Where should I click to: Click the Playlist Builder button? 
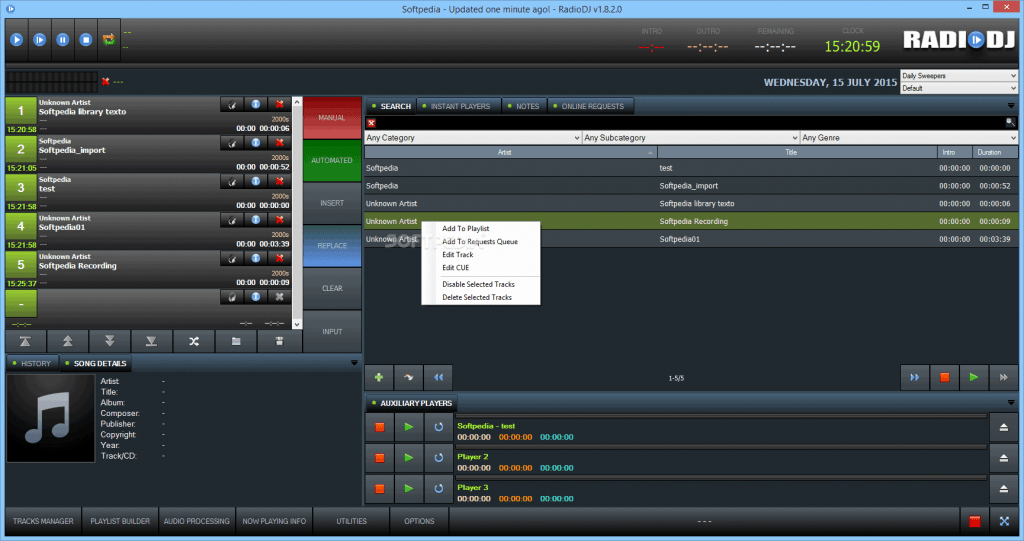point(120,521)
